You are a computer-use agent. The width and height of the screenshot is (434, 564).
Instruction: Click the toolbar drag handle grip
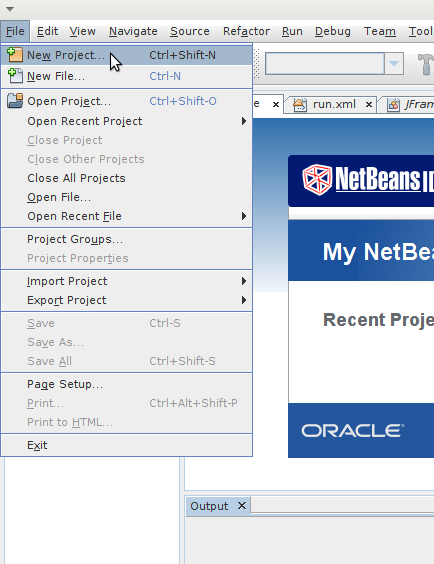256,64
